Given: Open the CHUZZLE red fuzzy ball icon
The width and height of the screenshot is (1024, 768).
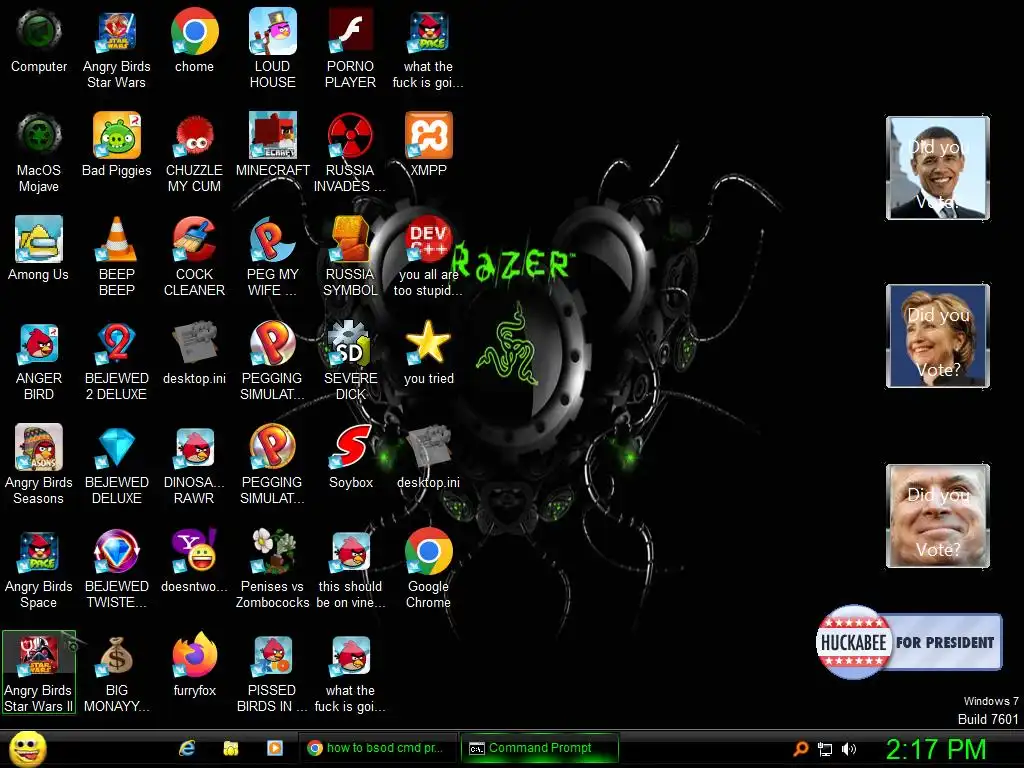Looking at the screenshot, I should tap(194, 153).
